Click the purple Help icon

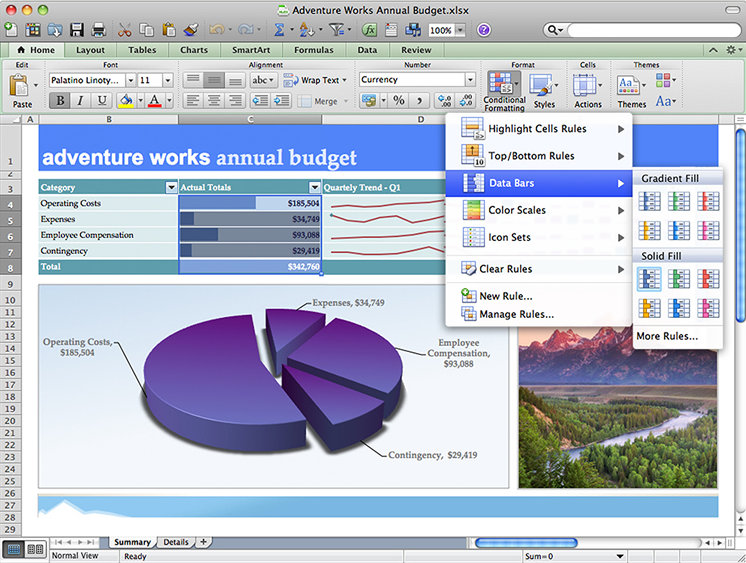pyautogui.click(x=484, y=30)
